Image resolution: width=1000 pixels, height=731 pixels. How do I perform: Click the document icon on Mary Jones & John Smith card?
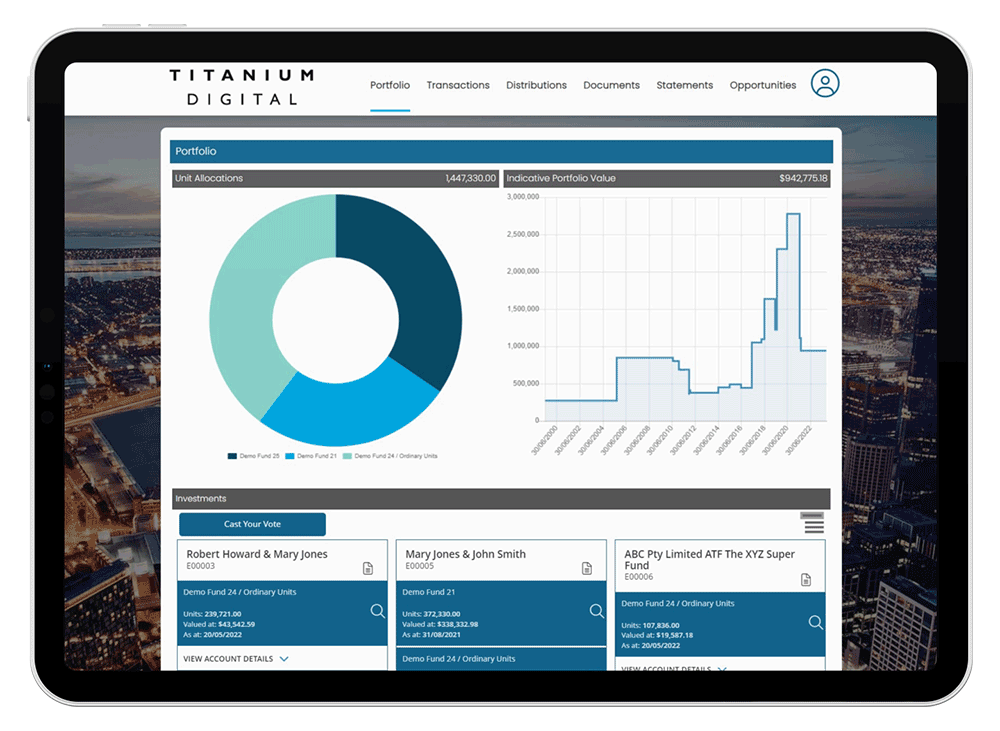point(586,568)
